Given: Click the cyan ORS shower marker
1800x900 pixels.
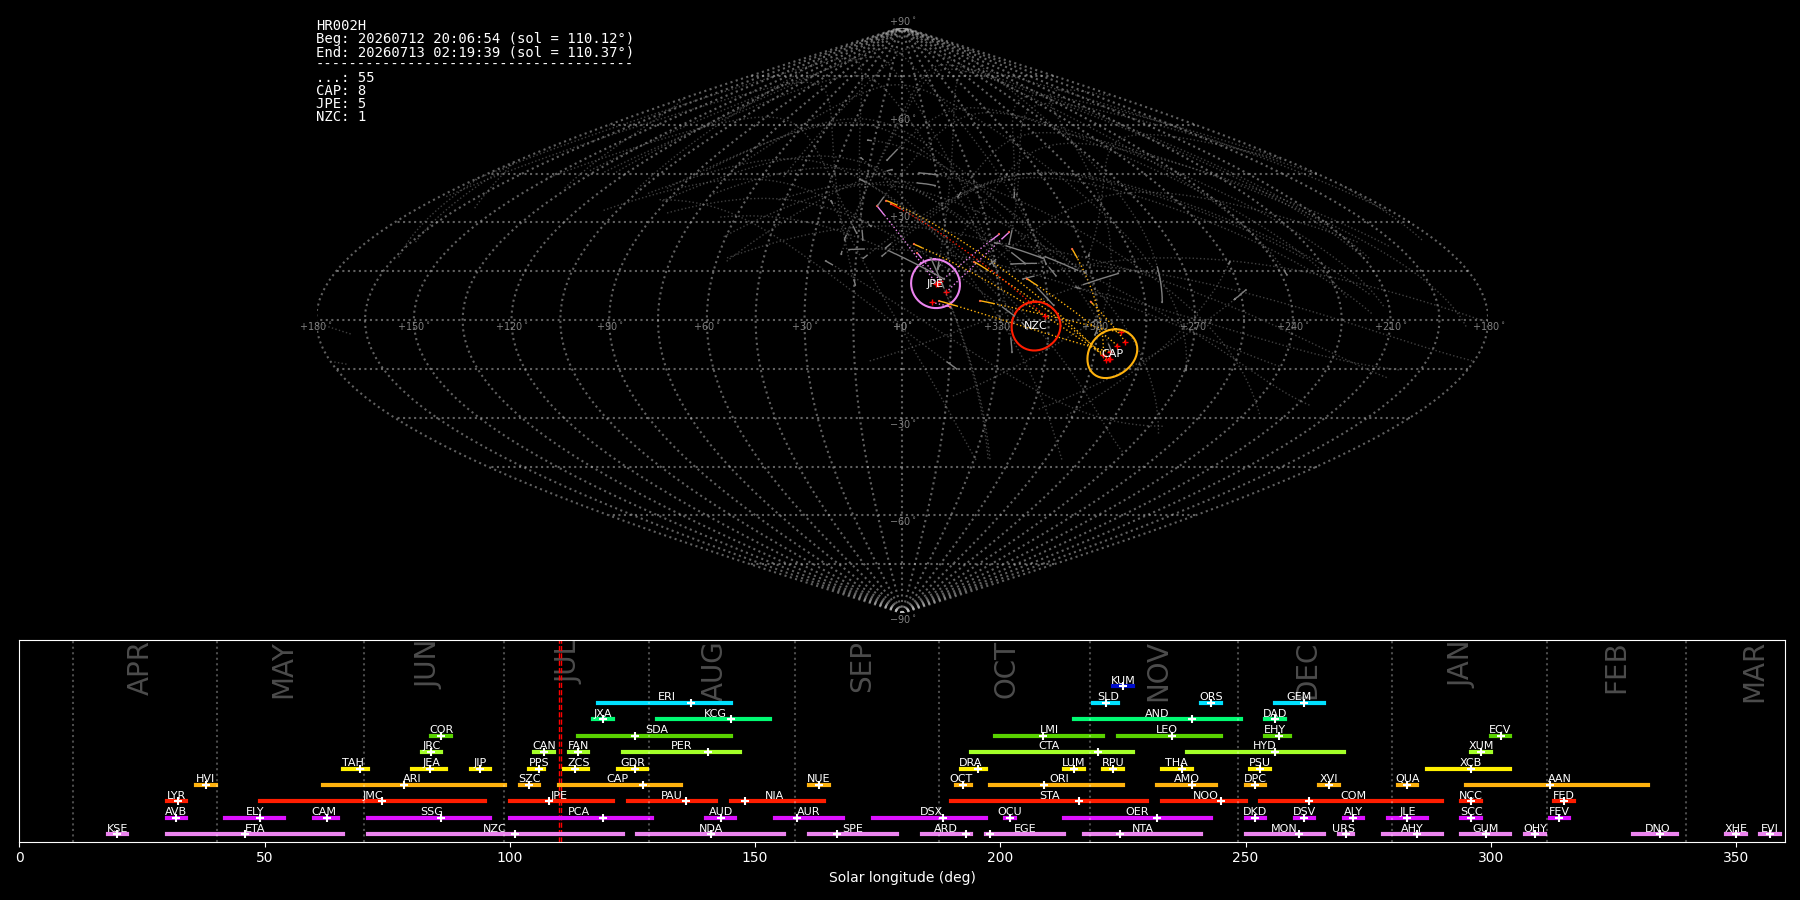Looking at the screenshot, I should tap(1211, 703).
